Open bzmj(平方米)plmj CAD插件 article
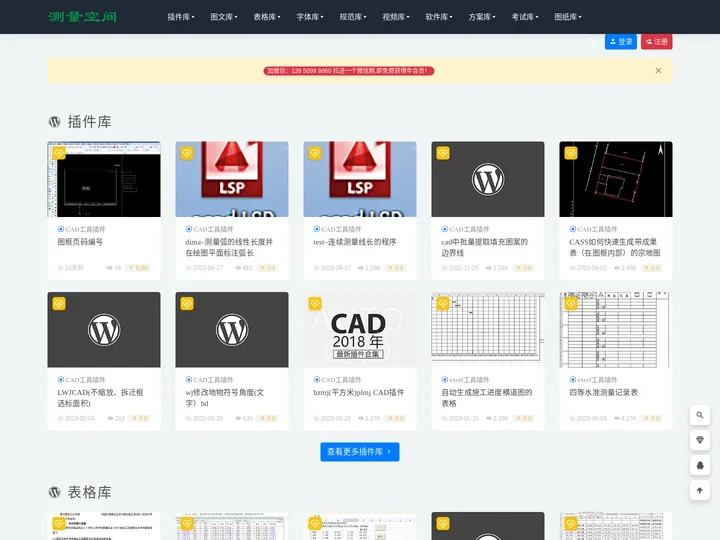This screenshot has height=540, width=720. (x=359, y=393)
